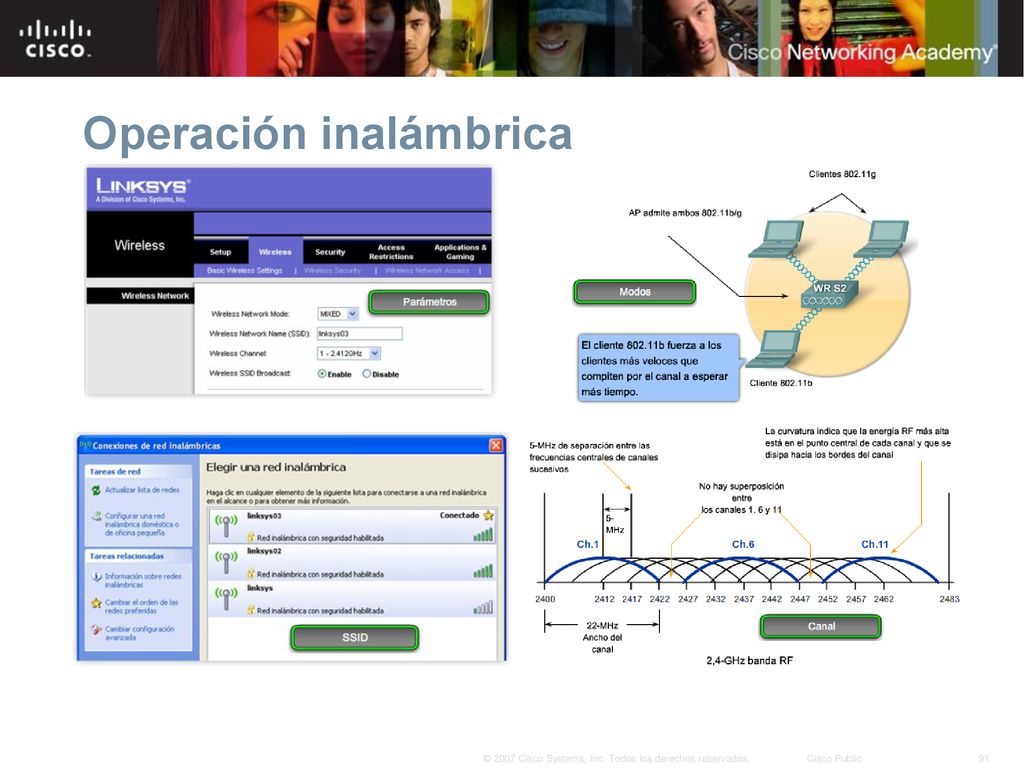
Task: Open Cambiar configuración avanzada link
Action: [x=139, y=633]
